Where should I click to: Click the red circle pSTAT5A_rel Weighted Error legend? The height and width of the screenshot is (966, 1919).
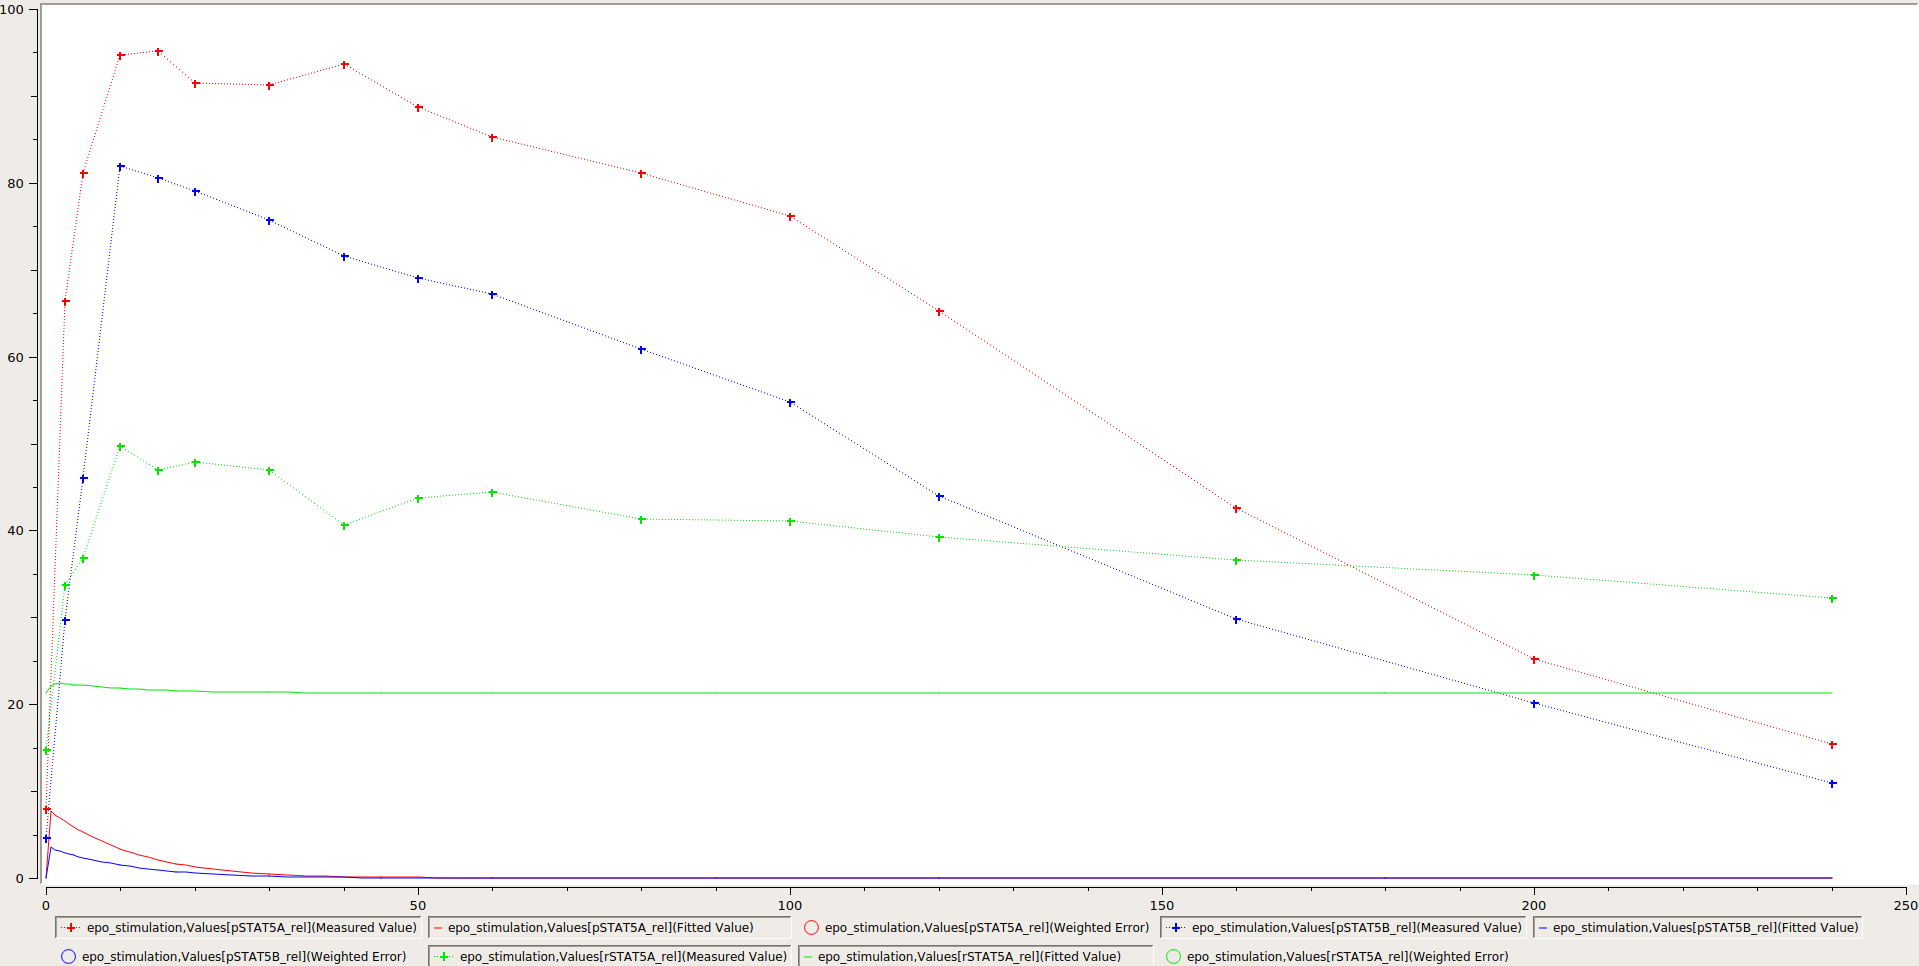click(976, 928)
